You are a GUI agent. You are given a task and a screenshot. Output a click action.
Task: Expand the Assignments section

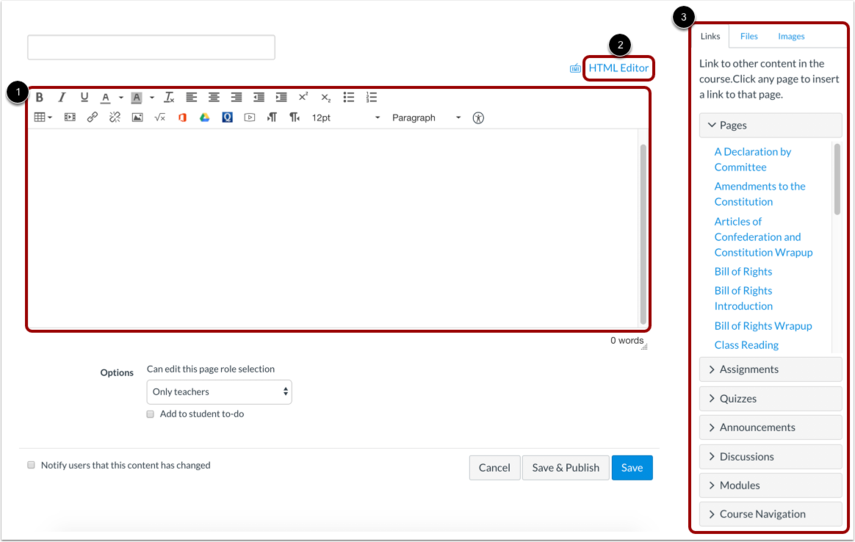[770, 369]
